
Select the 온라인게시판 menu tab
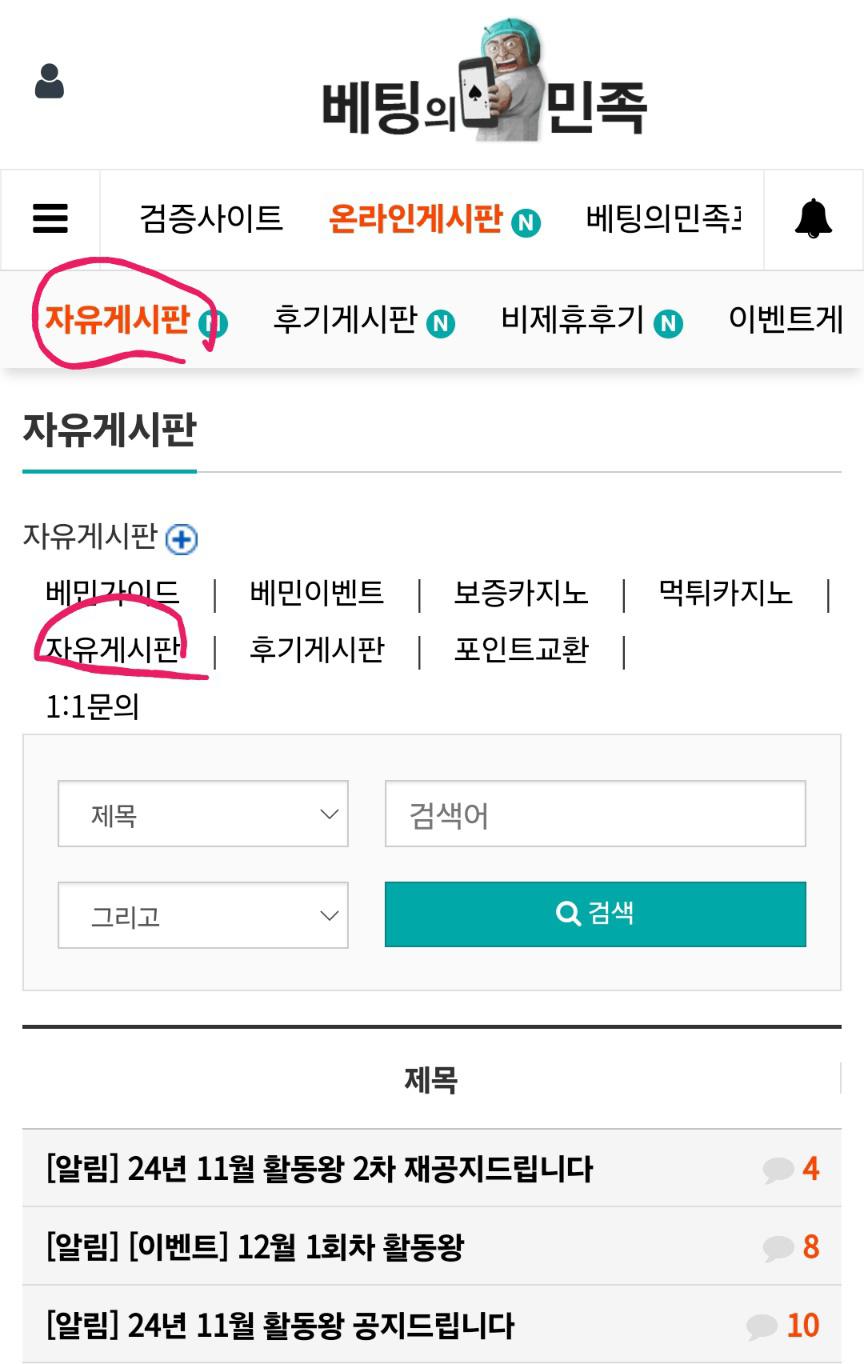(x=415, y=218)
